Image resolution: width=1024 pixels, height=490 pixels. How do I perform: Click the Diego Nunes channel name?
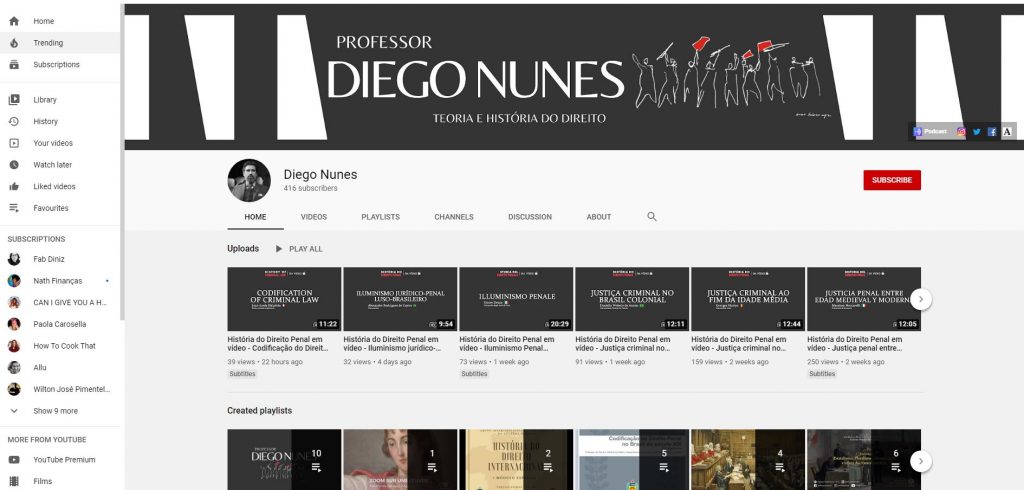coord(320,174)
